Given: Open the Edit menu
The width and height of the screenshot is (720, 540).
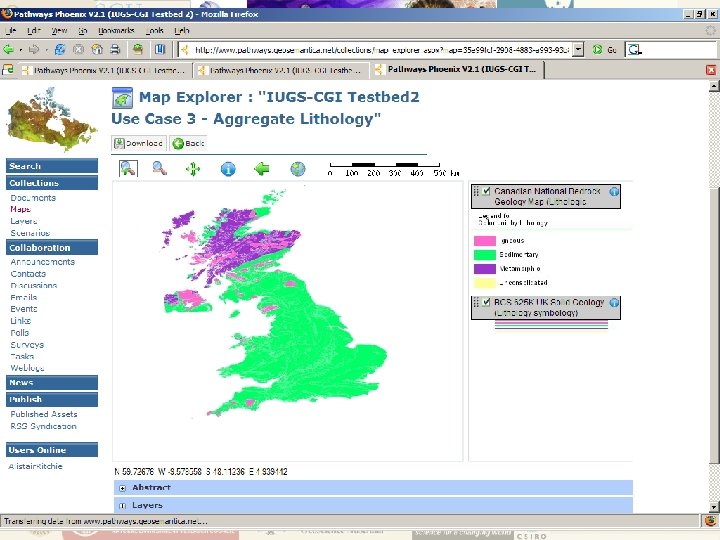Looking at the screenshot, I should point(34,31).
